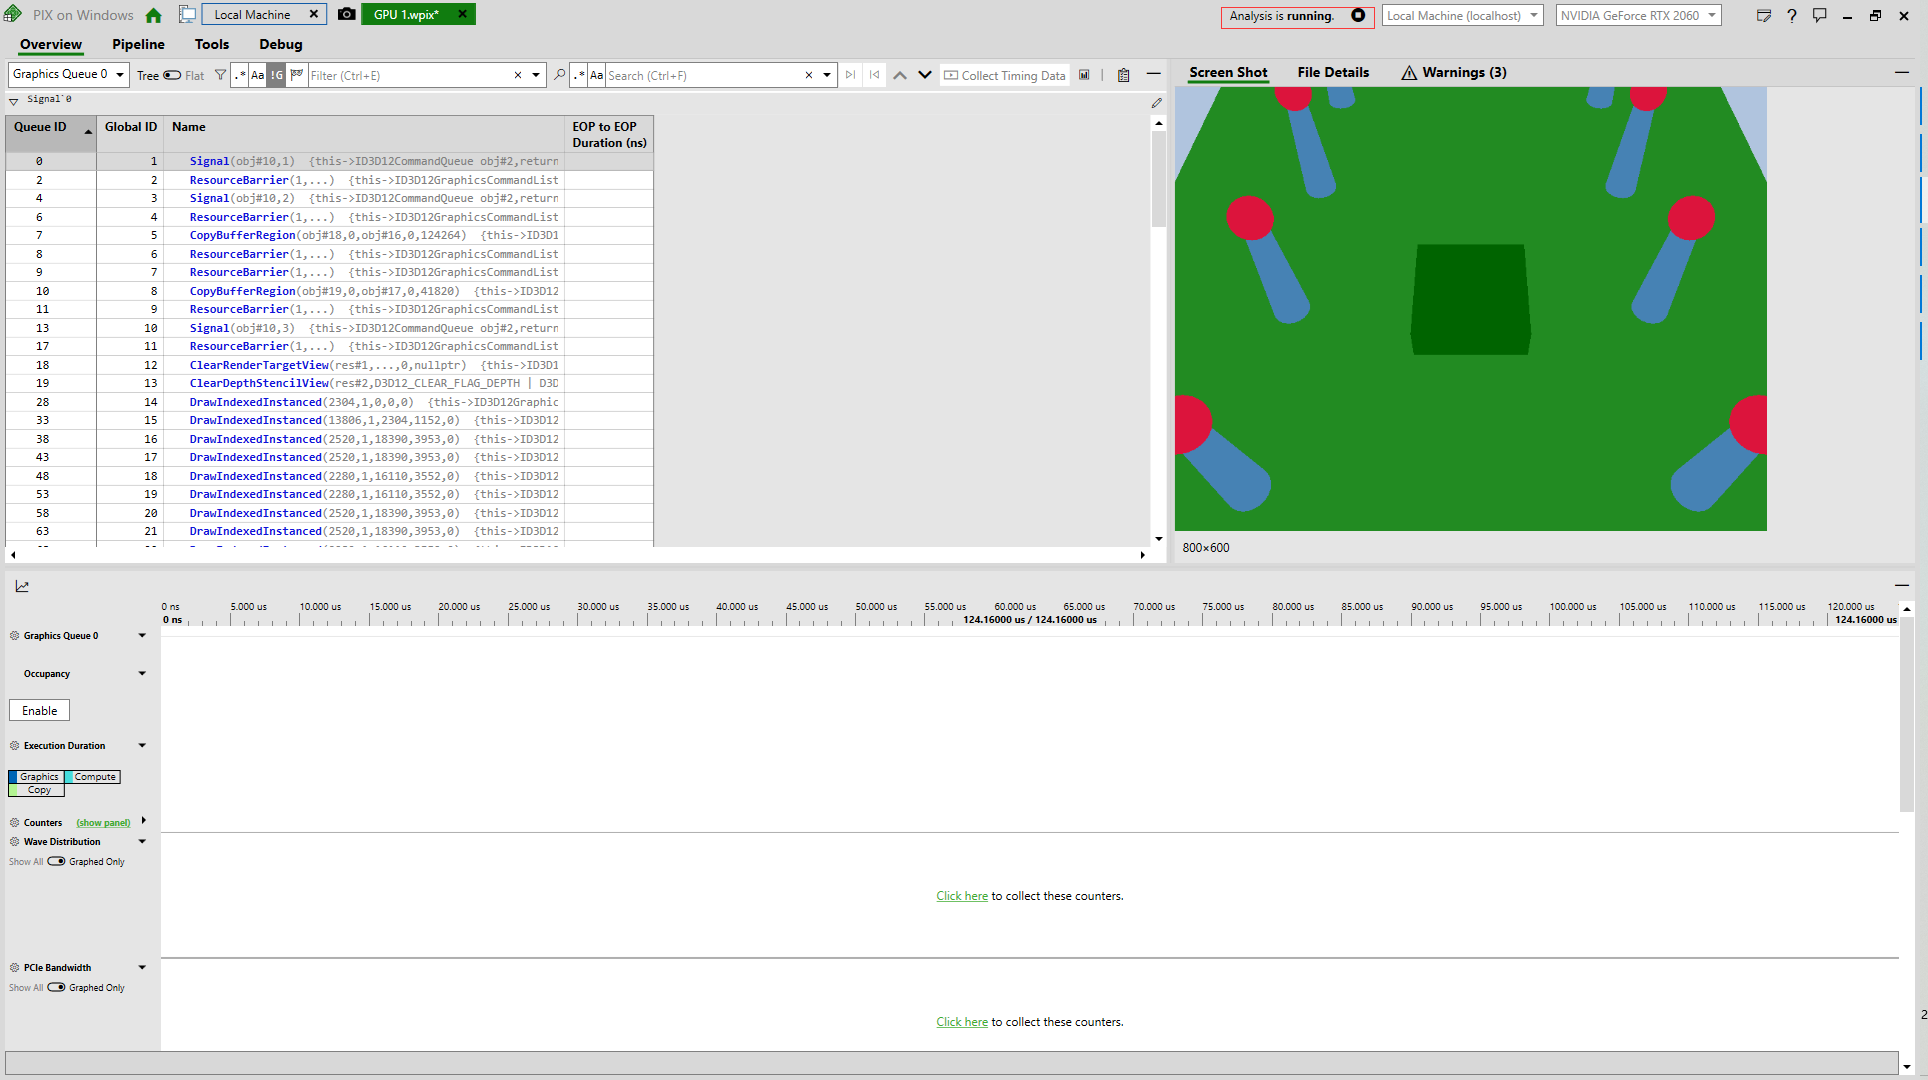Open the NVIDIA GeForce RTX 2060 dropdown
The image size is (1928, 1080).
click(x=1637, y=15)
